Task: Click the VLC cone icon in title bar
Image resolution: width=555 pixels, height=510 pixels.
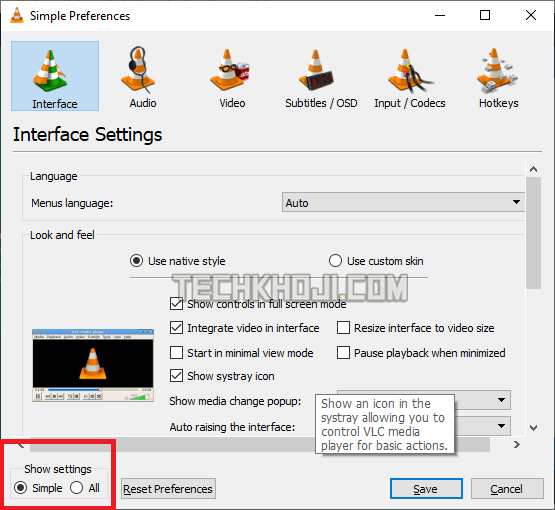Action: tap(17, 15)
